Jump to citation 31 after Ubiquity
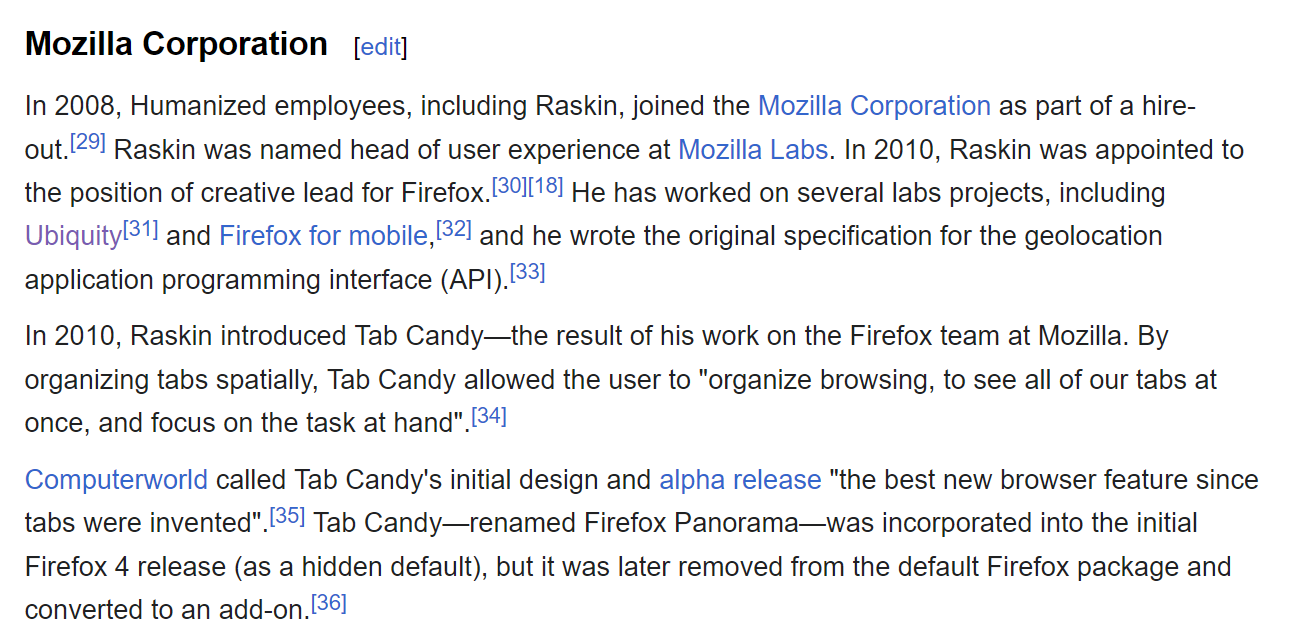This screenshot has width=1292, height=639. 141,229
